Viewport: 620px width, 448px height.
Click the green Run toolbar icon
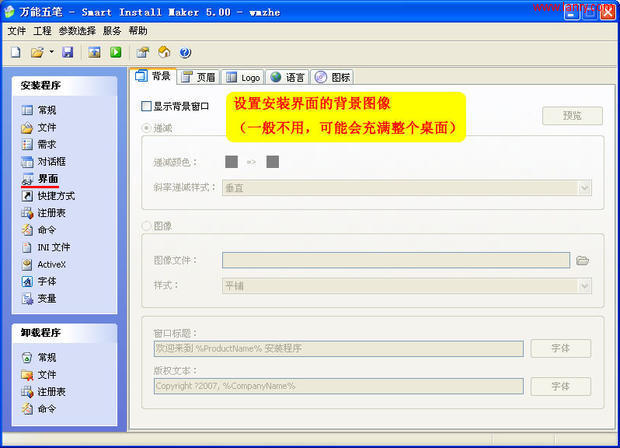[x=116, y=52]
